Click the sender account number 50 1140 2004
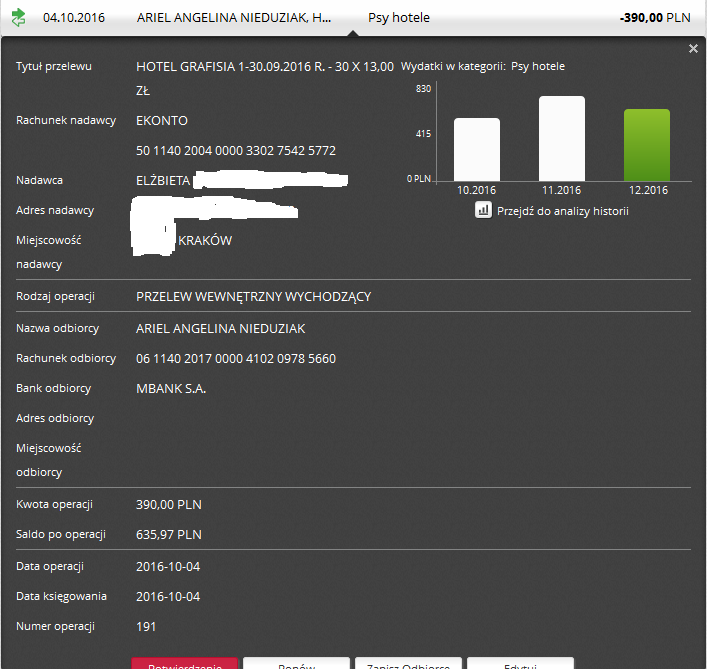707x669 pixels. [236, 151]
